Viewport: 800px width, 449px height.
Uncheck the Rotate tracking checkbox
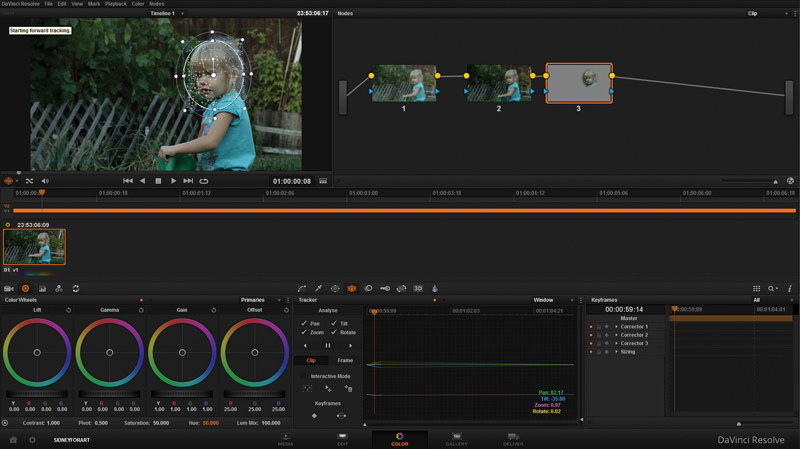(334, 332)
